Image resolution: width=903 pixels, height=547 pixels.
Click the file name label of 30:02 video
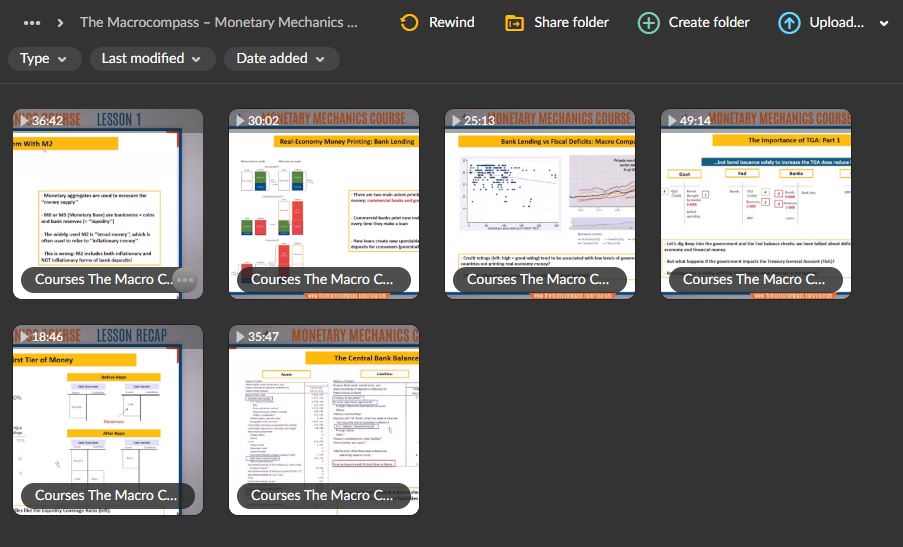322,280
